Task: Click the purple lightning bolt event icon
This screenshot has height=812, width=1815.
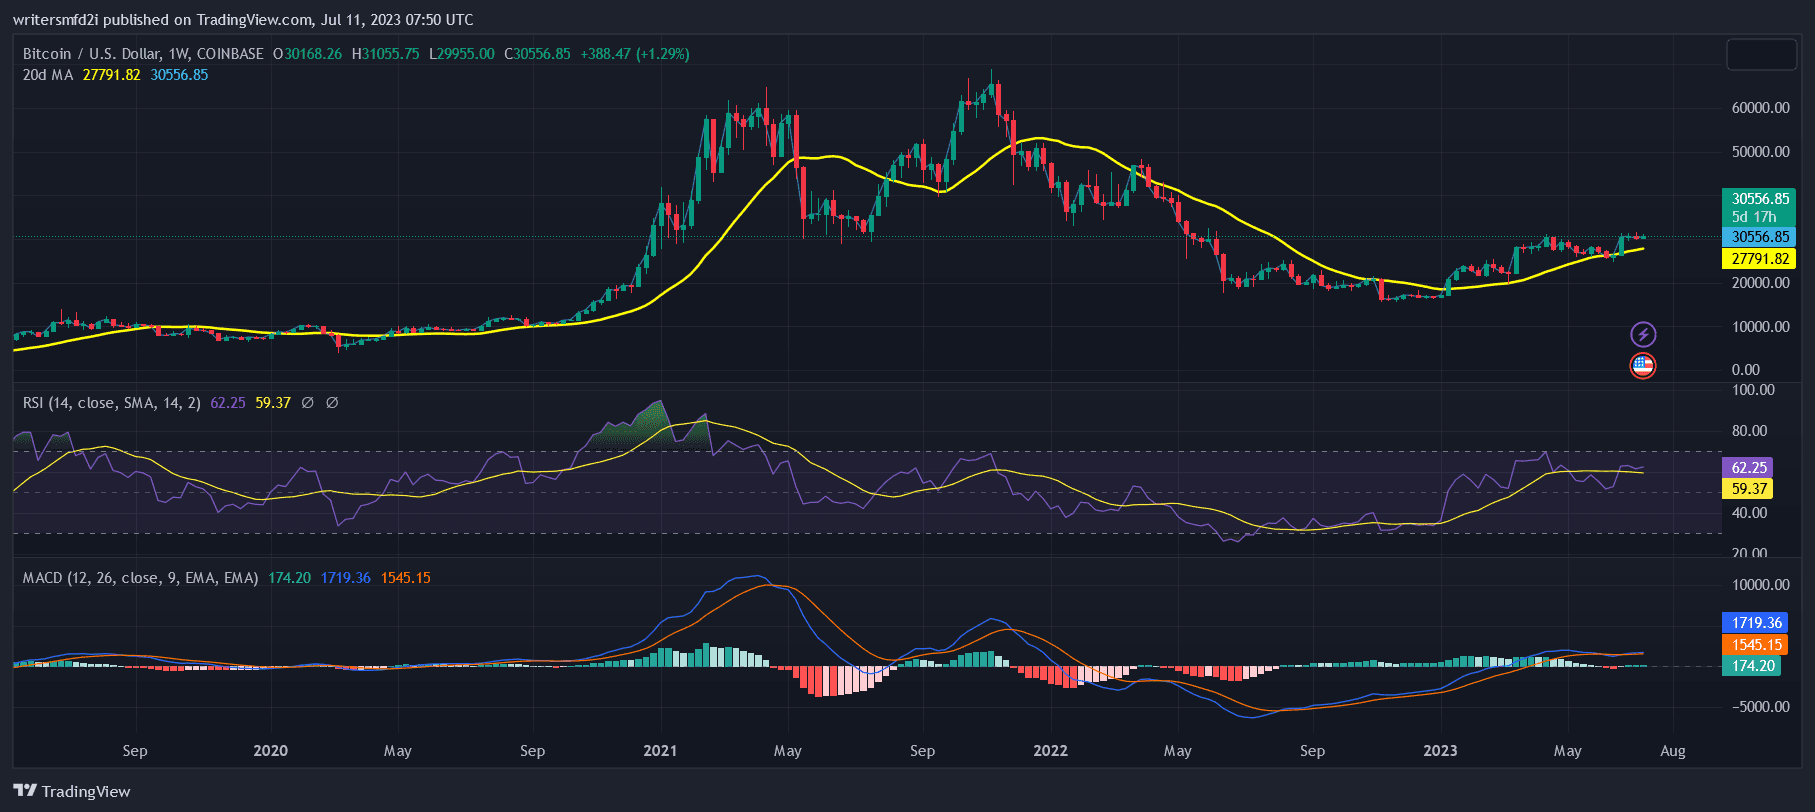Action: click(1643, 334)
